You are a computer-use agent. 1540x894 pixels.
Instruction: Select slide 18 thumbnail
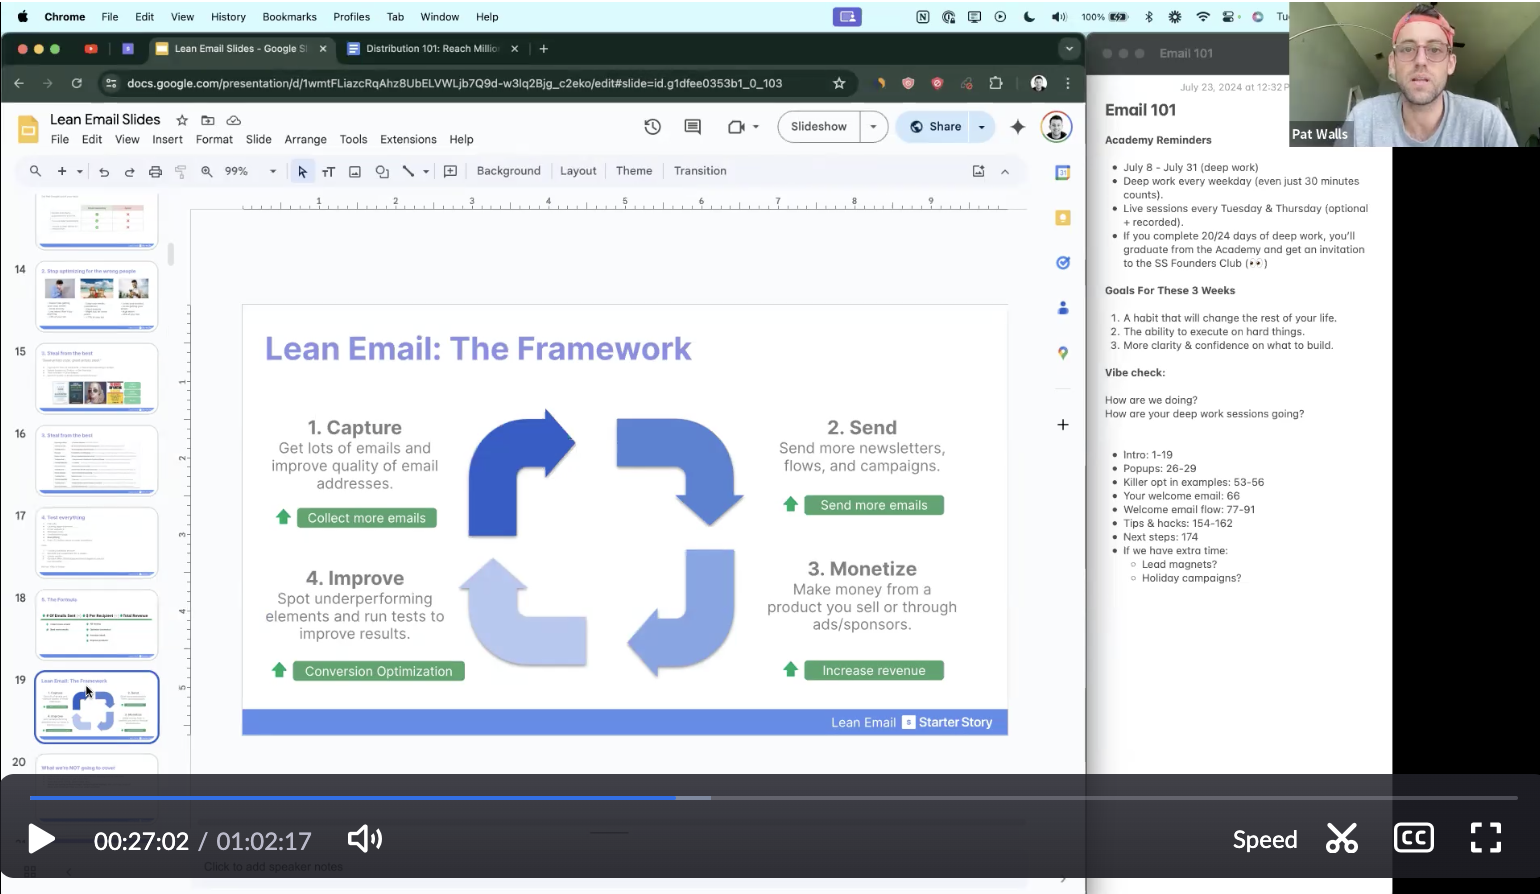(97, 625)
